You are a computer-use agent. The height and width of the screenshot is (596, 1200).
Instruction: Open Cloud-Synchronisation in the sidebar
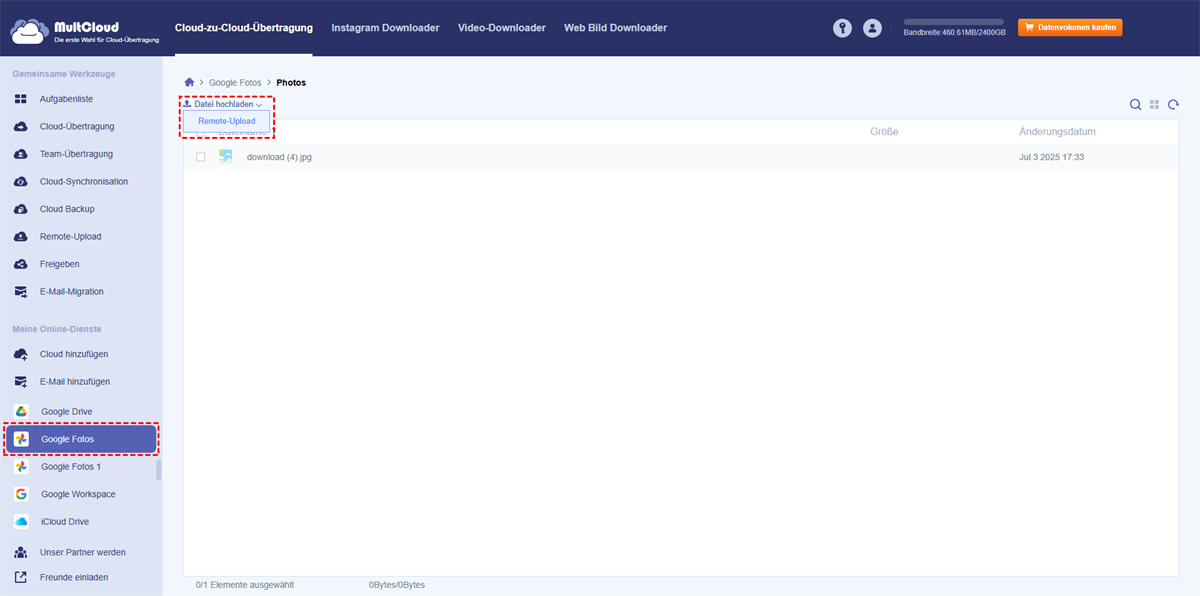tap(84, 182)
